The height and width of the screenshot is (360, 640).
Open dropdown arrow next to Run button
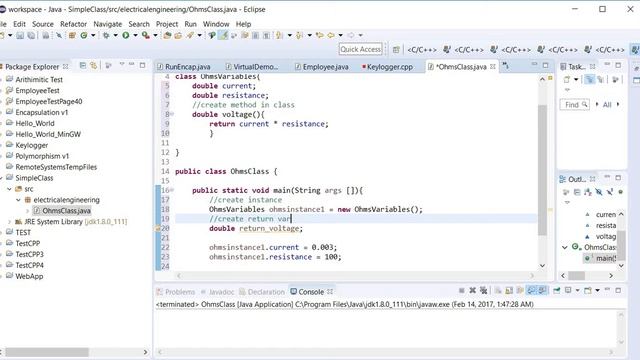tap(135, 36)
